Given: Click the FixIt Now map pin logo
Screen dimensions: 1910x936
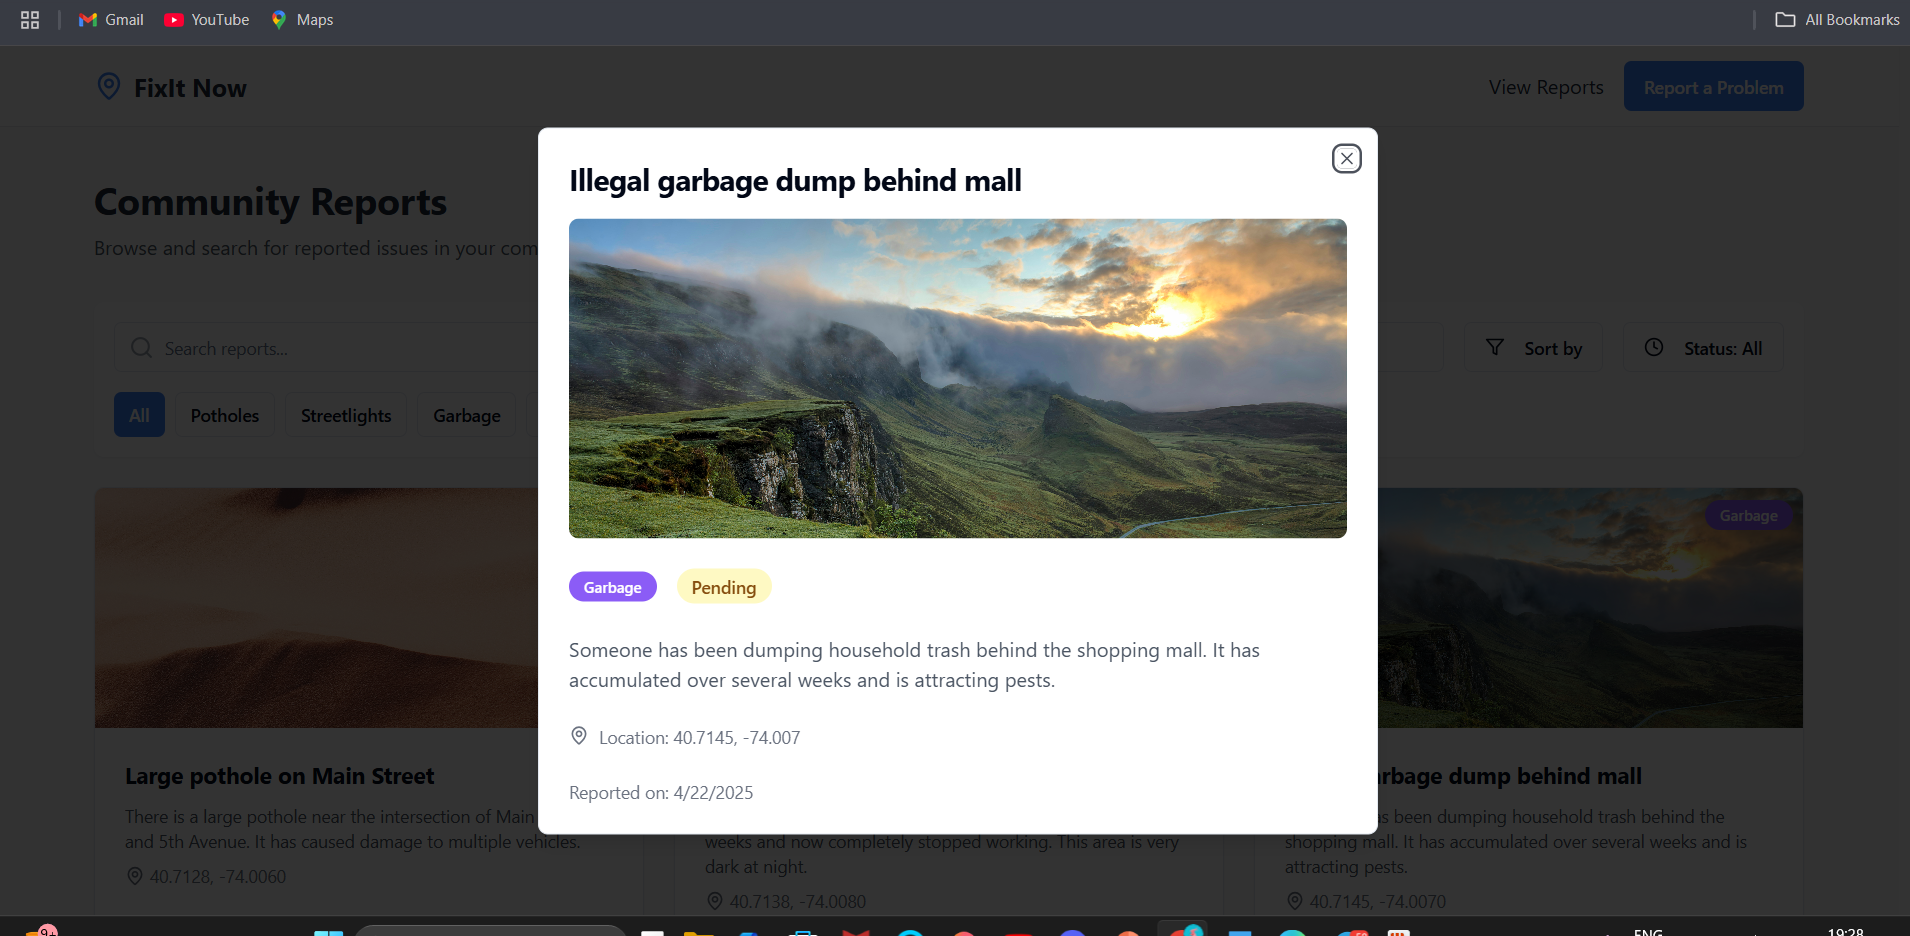Looking at the screenshot, I should [109, 86].
